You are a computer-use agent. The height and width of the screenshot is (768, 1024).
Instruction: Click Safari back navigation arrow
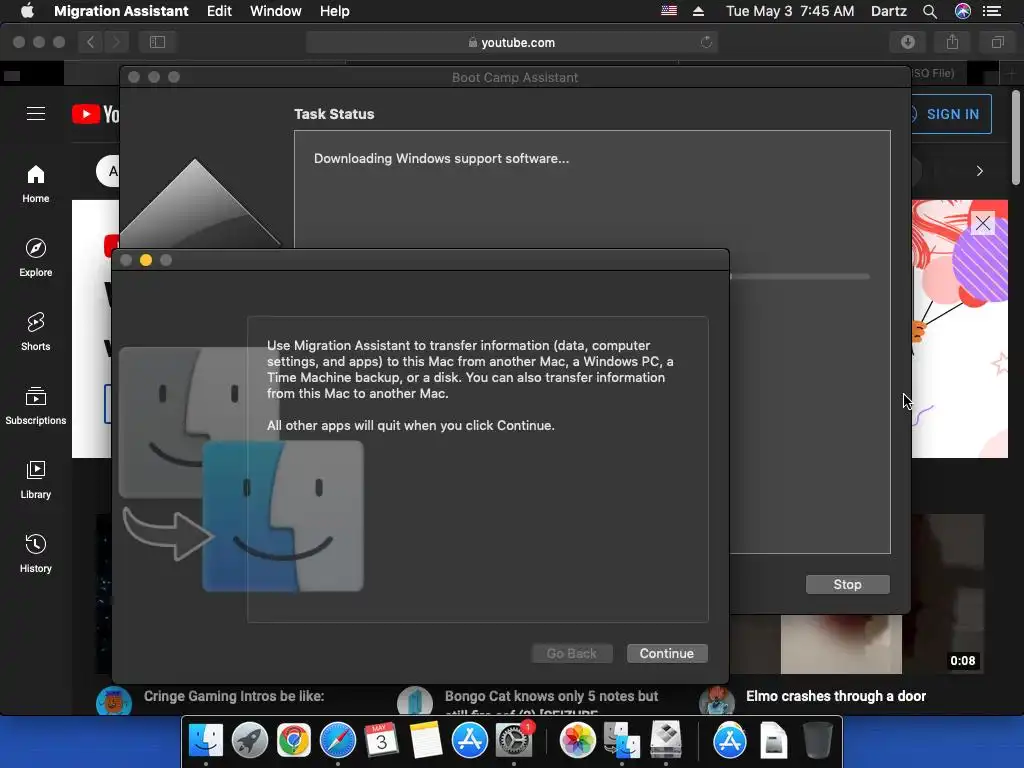[91, 42]
